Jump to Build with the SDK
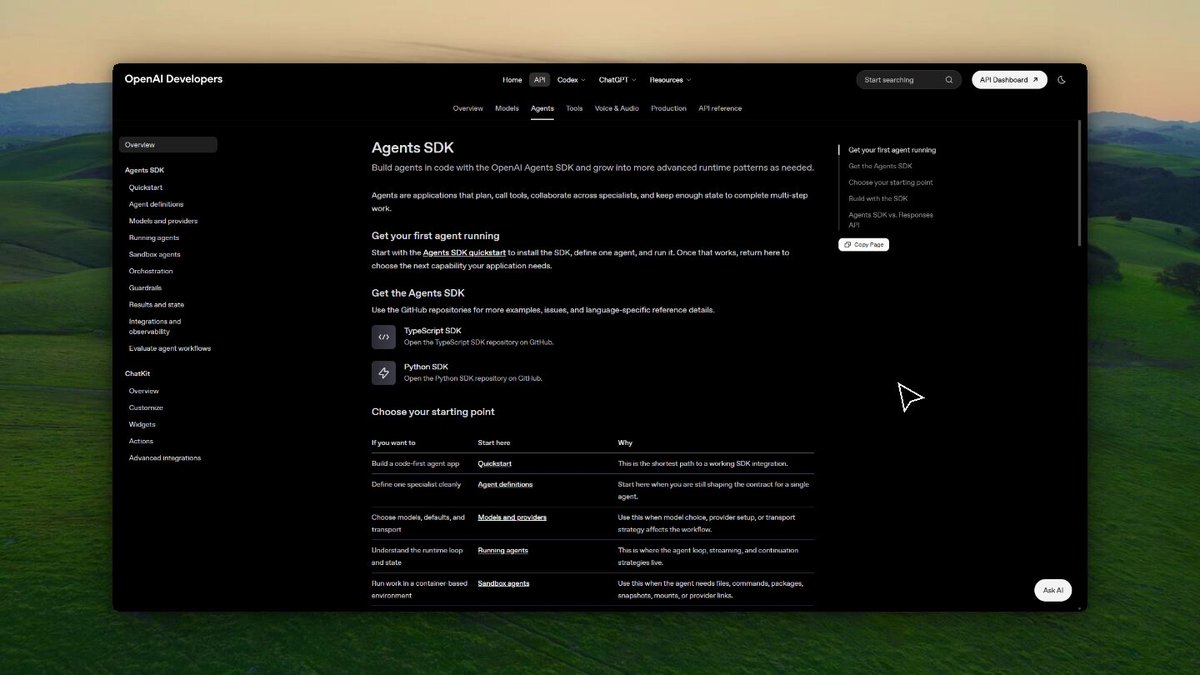1200x675 pixels. [x=878, y=198]
